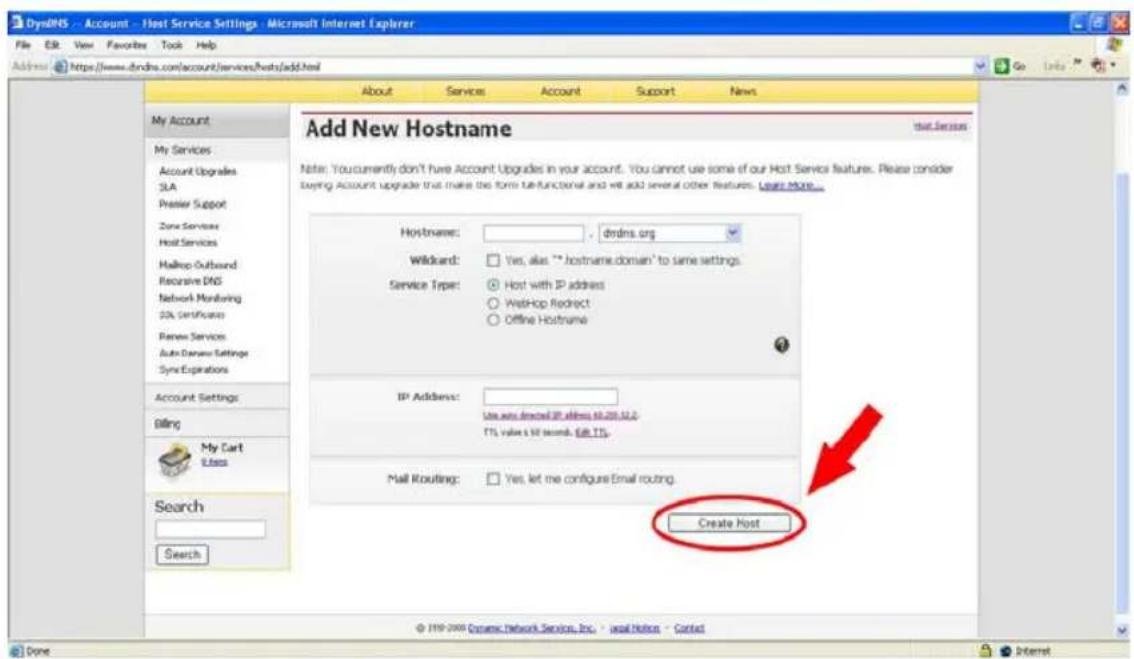Open MailHop Outbound sidebar link
Screen dimensions: 1134x659
(x=197, y=265)
